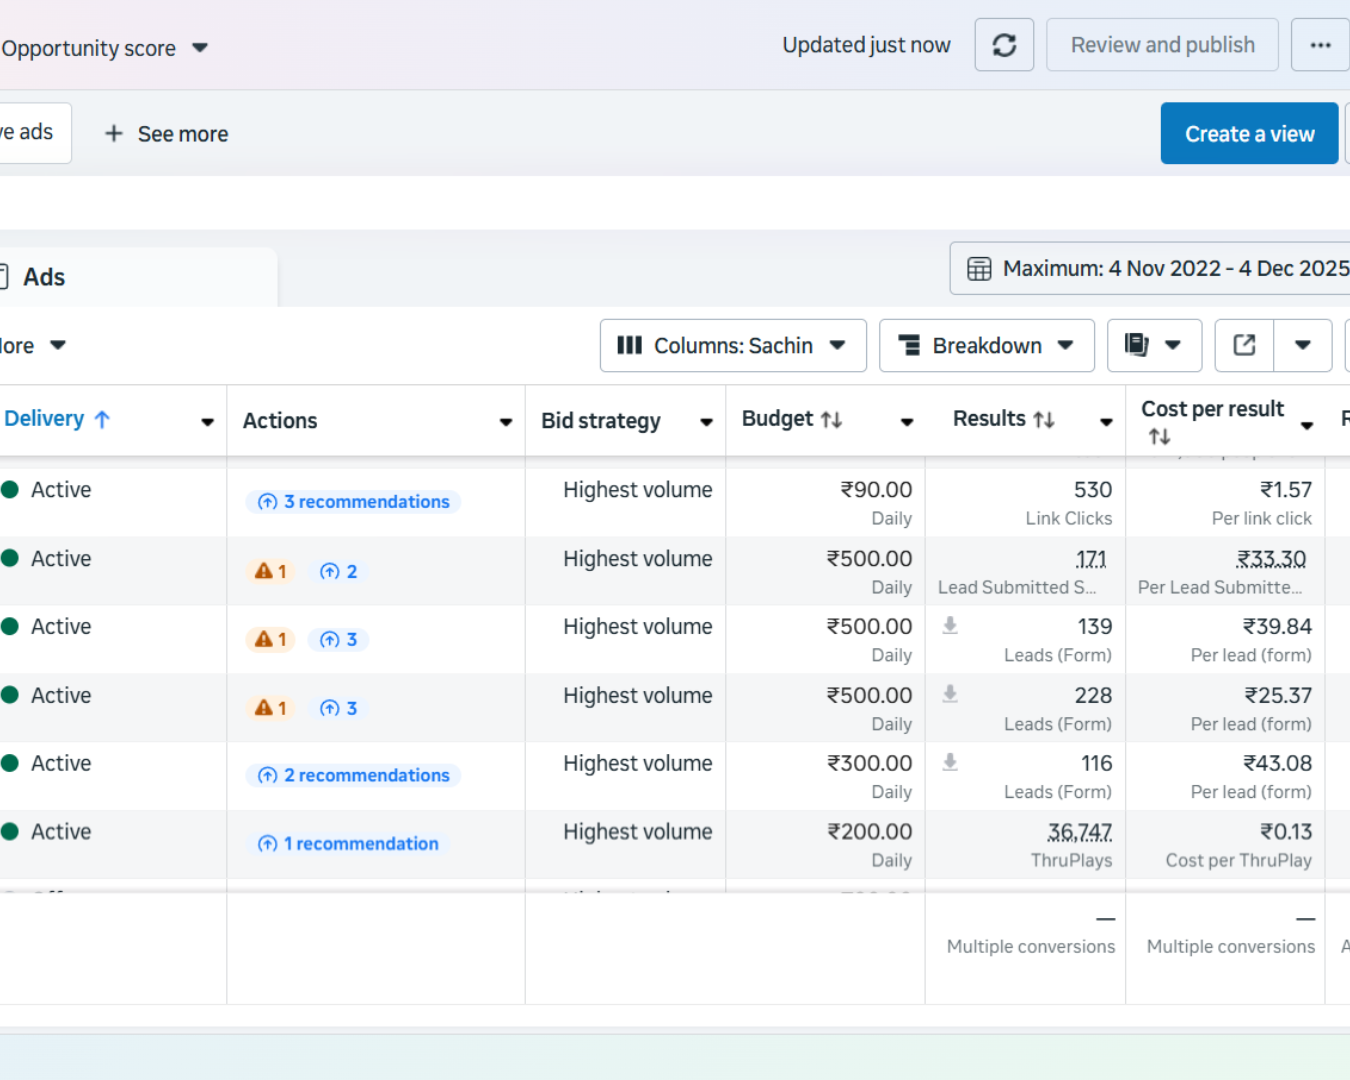Download leads icon for 116 results row
The width and height of the screenshot is (1350, 1080).
tap(950, 762)
